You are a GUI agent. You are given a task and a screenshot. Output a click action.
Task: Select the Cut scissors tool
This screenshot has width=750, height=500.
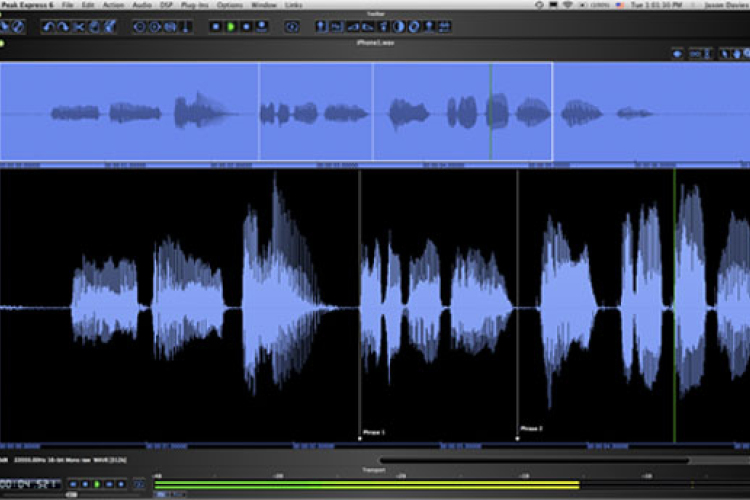click(79, 26)
